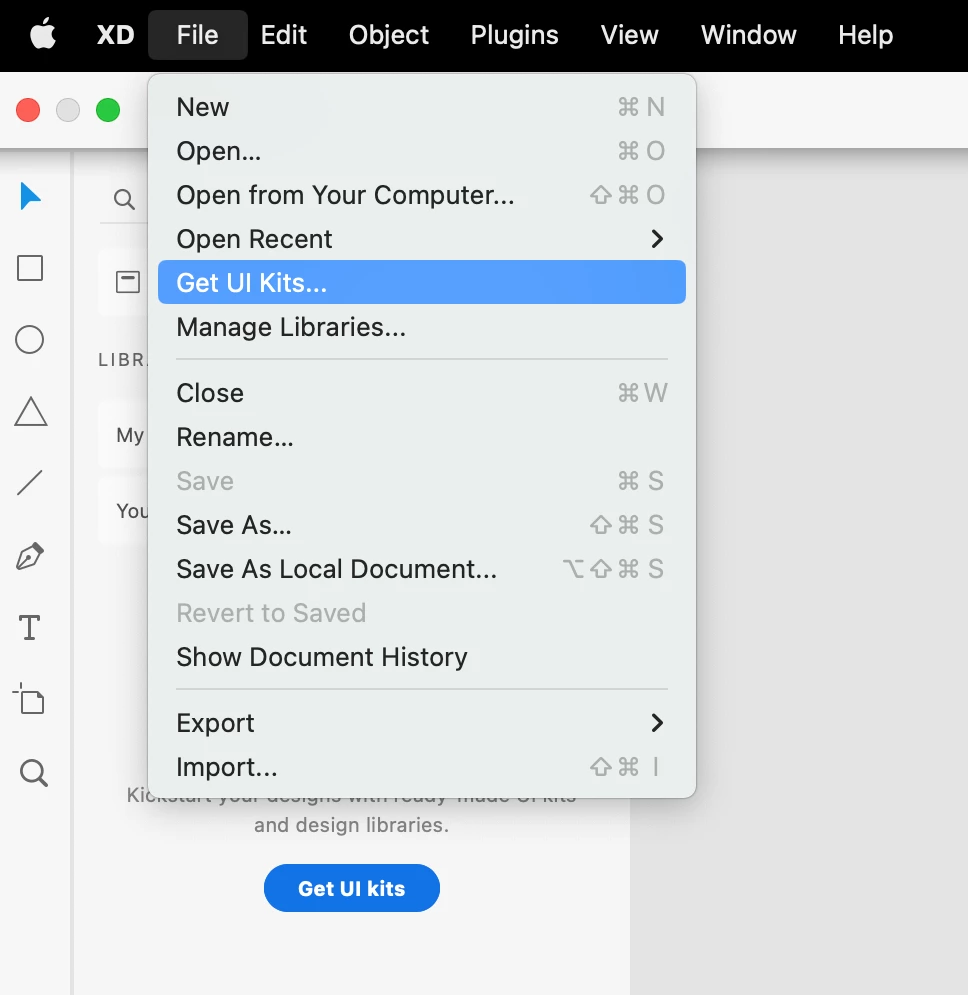Screen dimensions: 968x995
Task: Choose Close from the File menu
Action: pos(421,393)
